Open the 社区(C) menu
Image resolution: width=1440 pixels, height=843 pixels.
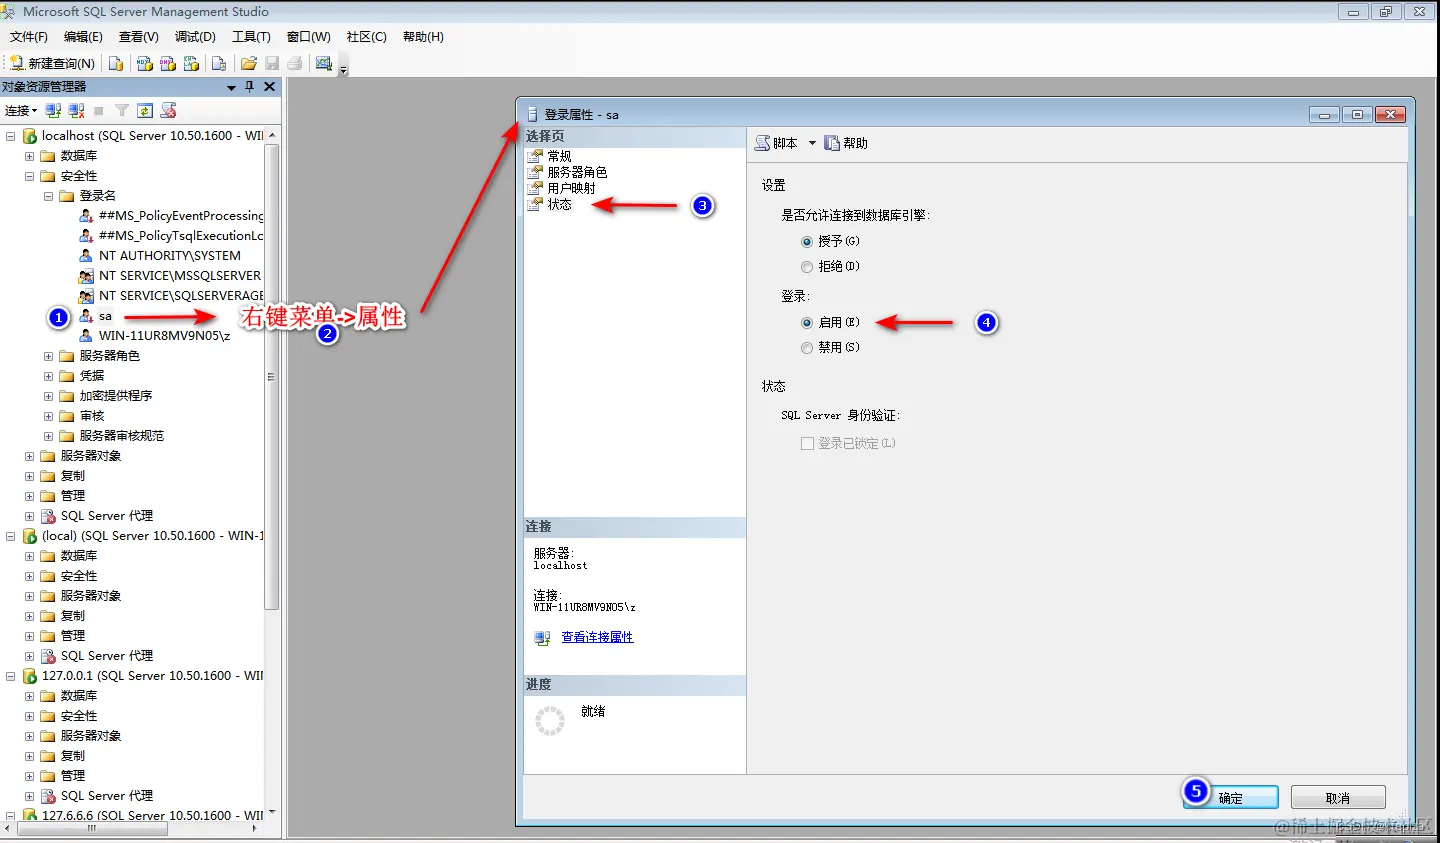pyautogui.click(x=367, y=36)
